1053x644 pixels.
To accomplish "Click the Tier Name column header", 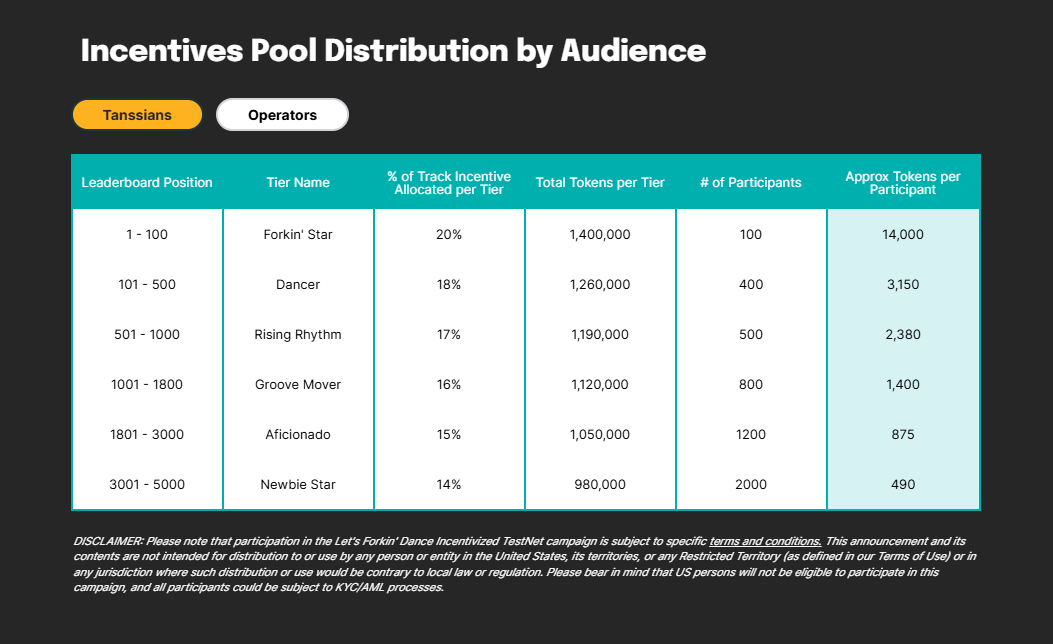I will (297, 183).
